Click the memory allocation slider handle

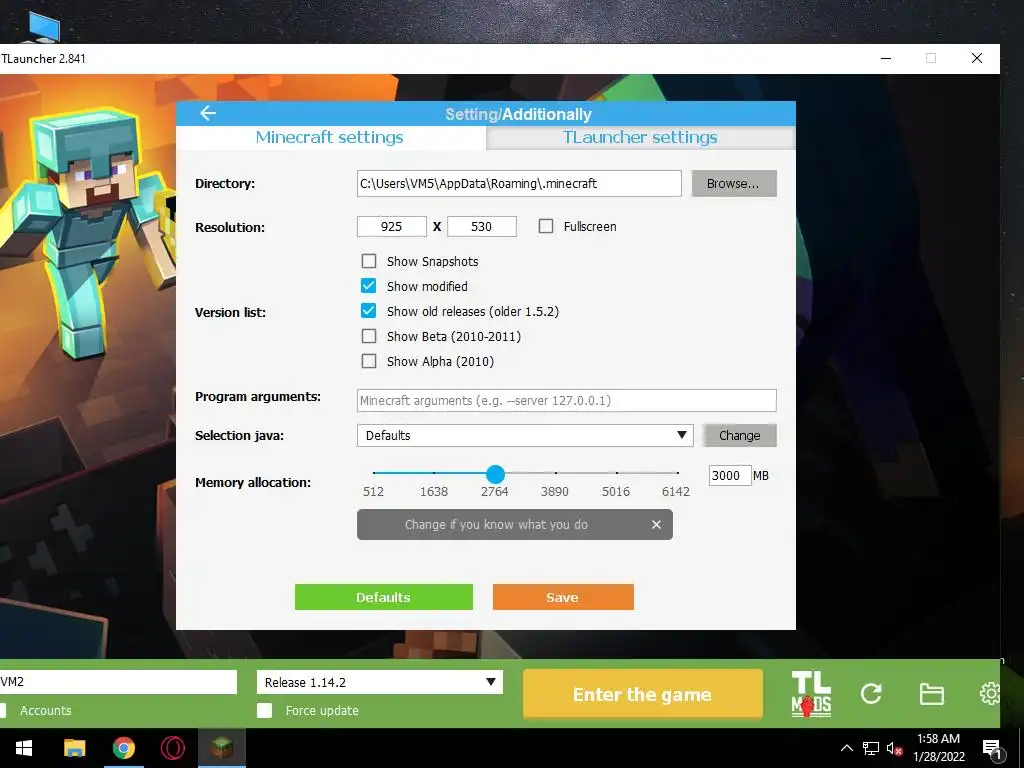495,474
